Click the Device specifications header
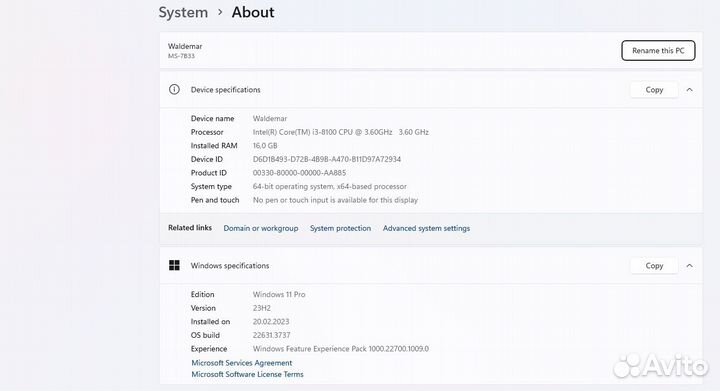The height and width of the screenshot is (391, 720). click(x=431, y=90)
